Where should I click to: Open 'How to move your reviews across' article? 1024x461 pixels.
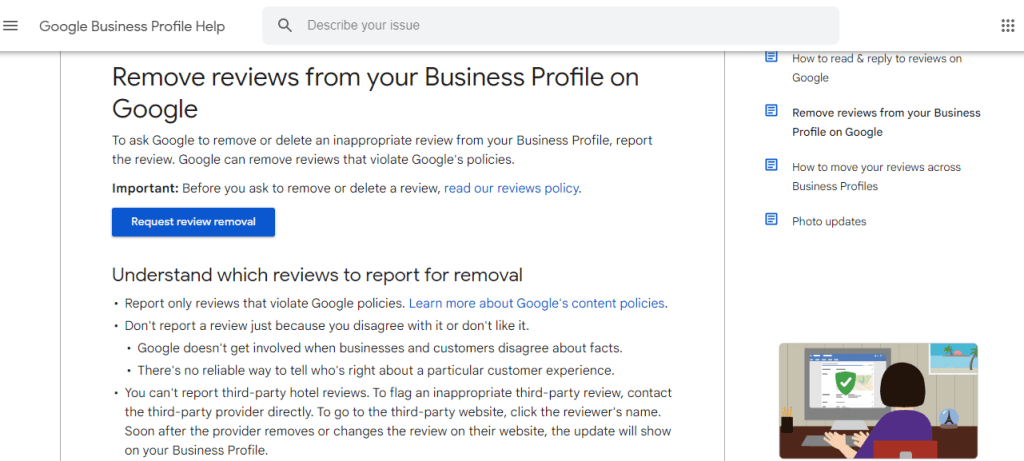click(x=876, y=176)
